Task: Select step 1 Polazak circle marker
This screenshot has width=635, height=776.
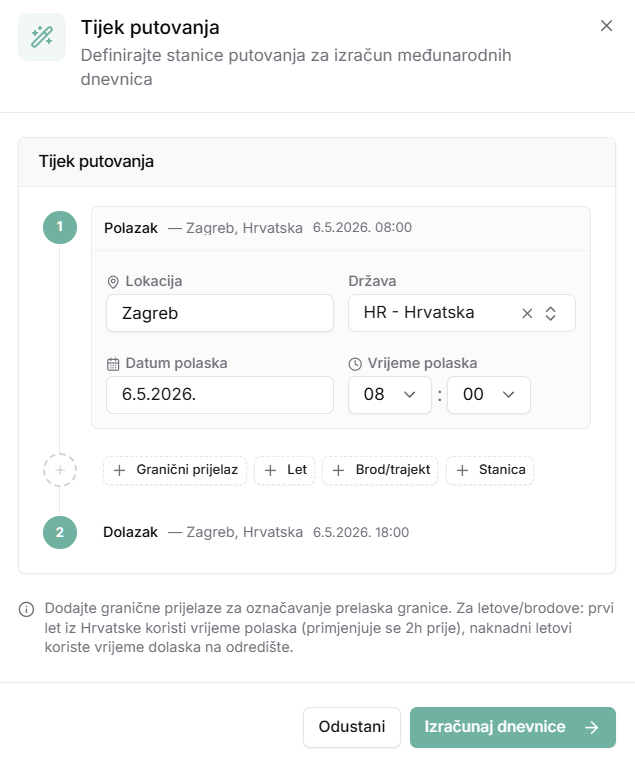Action: pyautogui.click(x=60, y=227)
